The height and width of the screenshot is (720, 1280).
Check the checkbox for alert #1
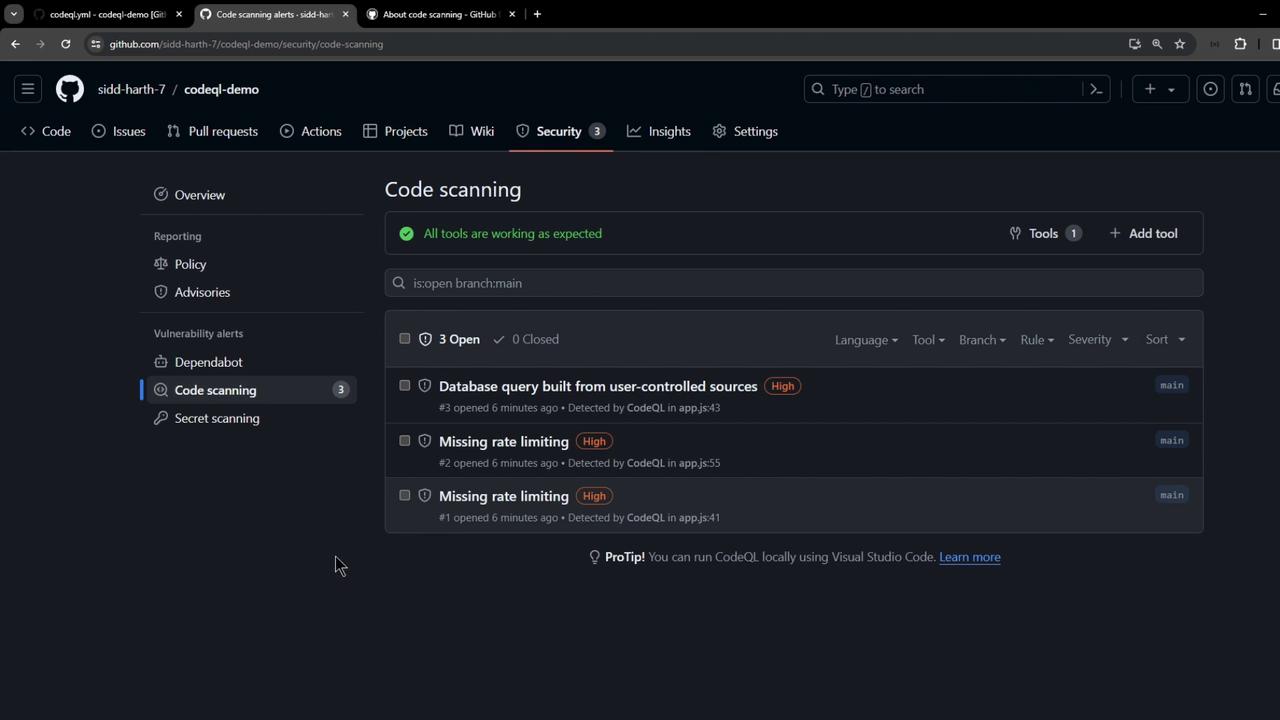pyautogui.click(x=405, y=495)
